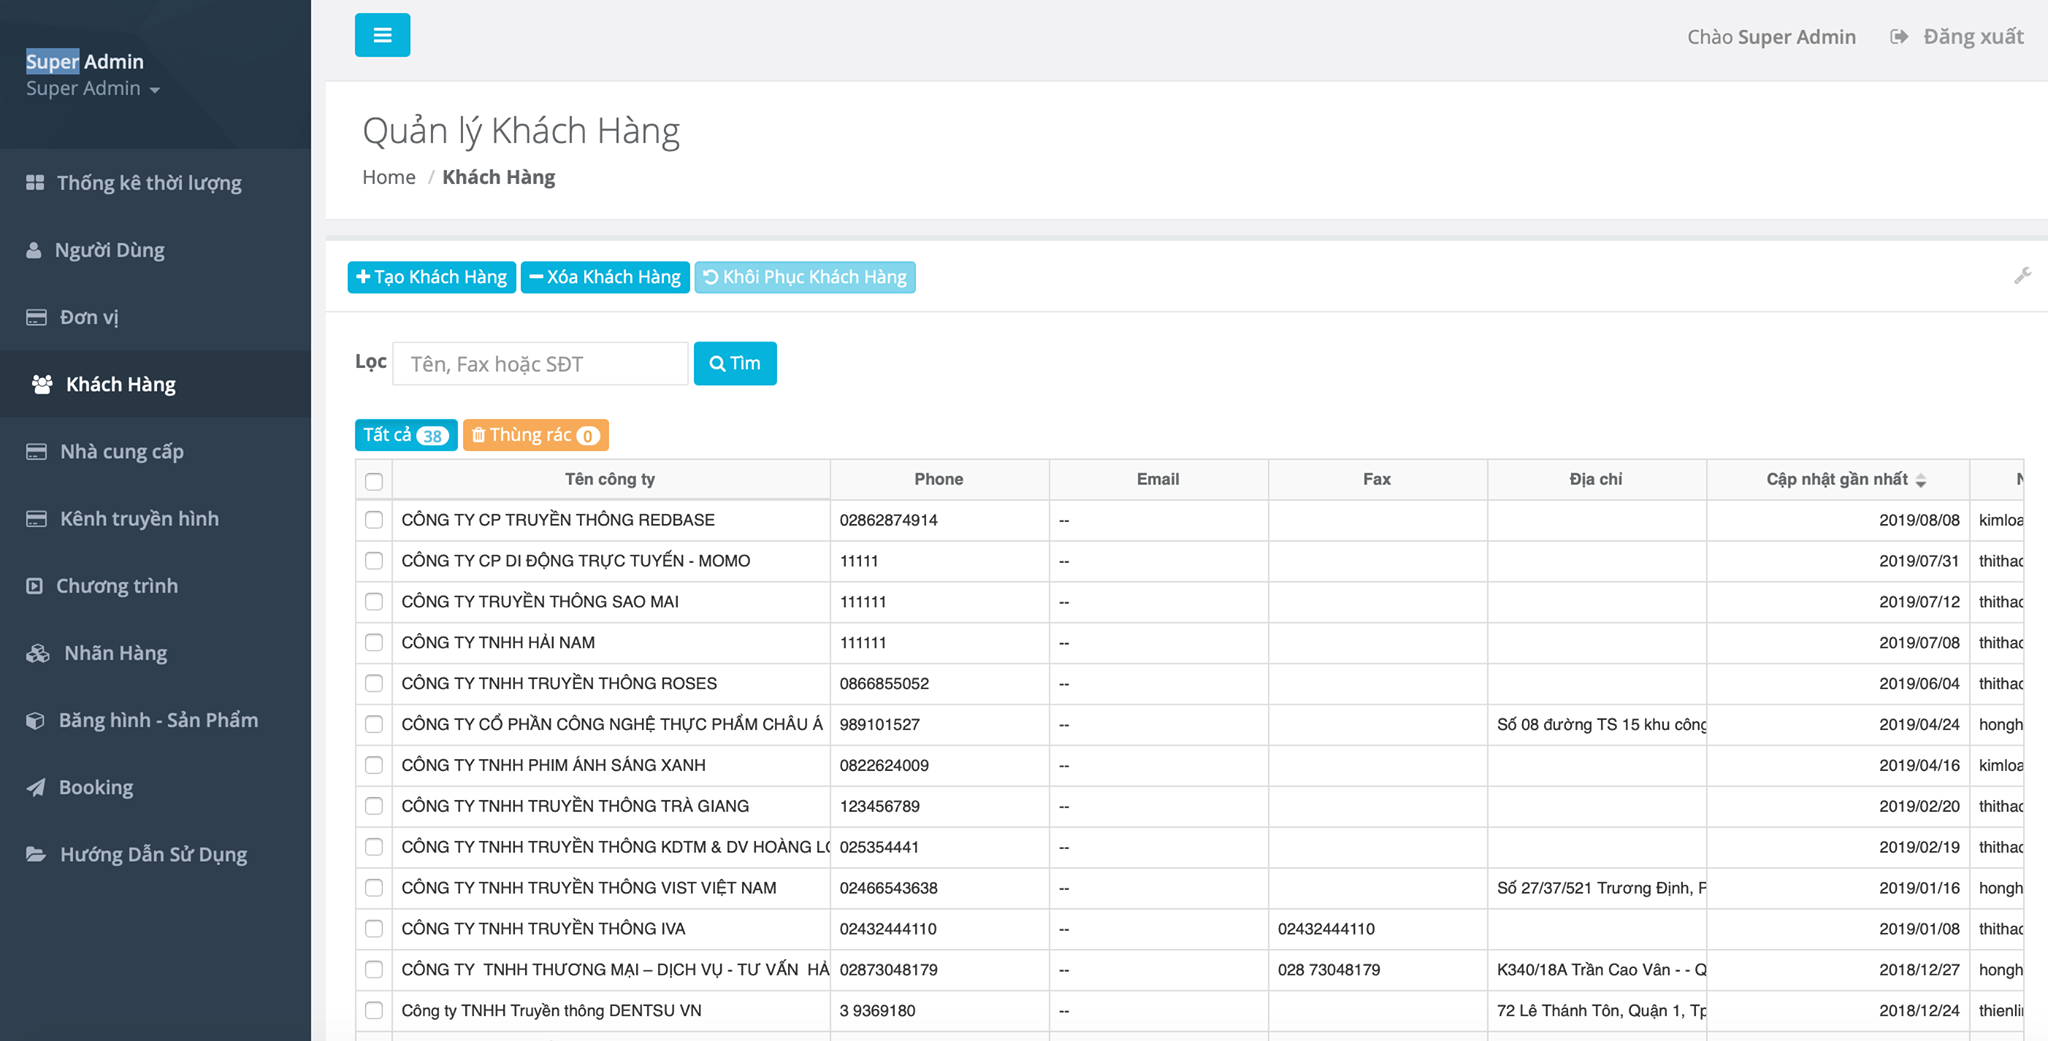Click the wrench settings icon
This screenshot has width=2048, height=1041.
coord(2022,276)
